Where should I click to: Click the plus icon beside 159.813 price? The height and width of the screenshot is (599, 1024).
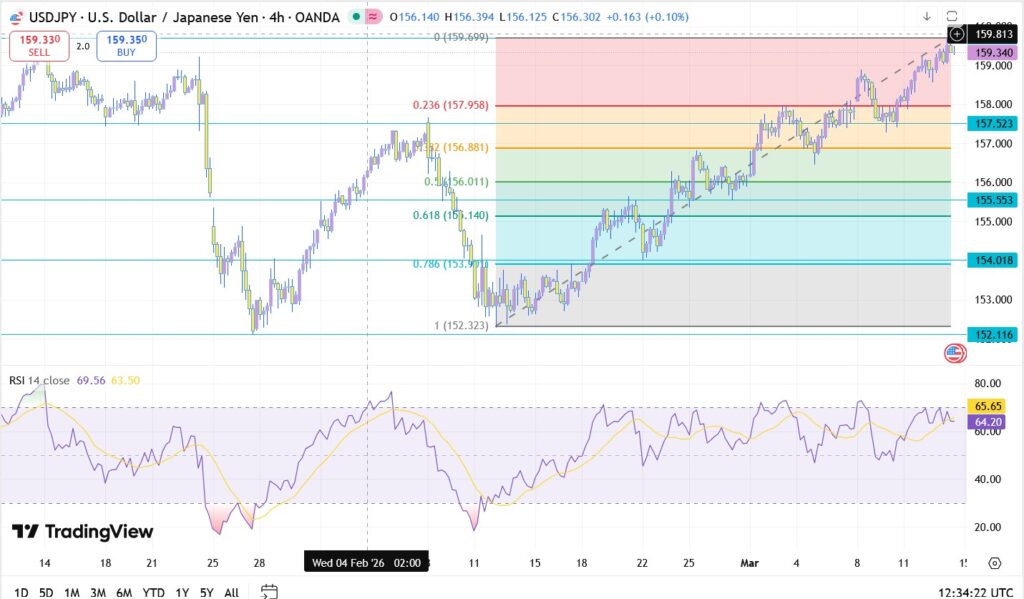pyautogui.click(x=956, y=35)
